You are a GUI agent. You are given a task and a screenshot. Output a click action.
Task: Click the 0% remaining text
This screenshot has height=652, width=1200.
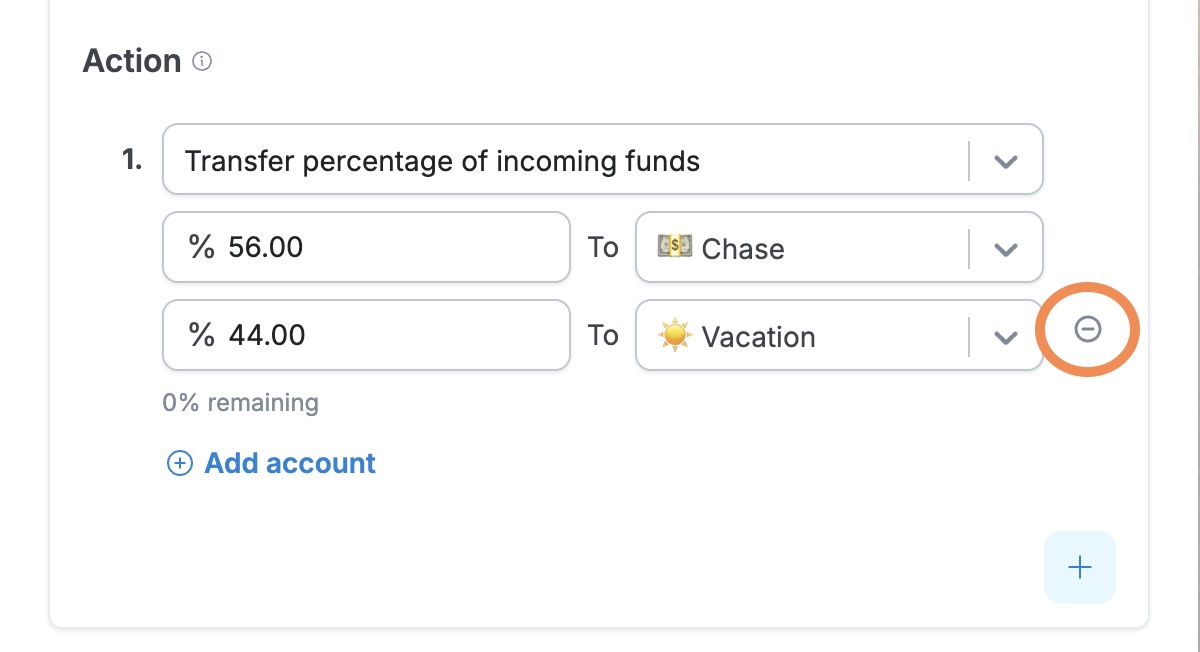click(x=240, y=403)
